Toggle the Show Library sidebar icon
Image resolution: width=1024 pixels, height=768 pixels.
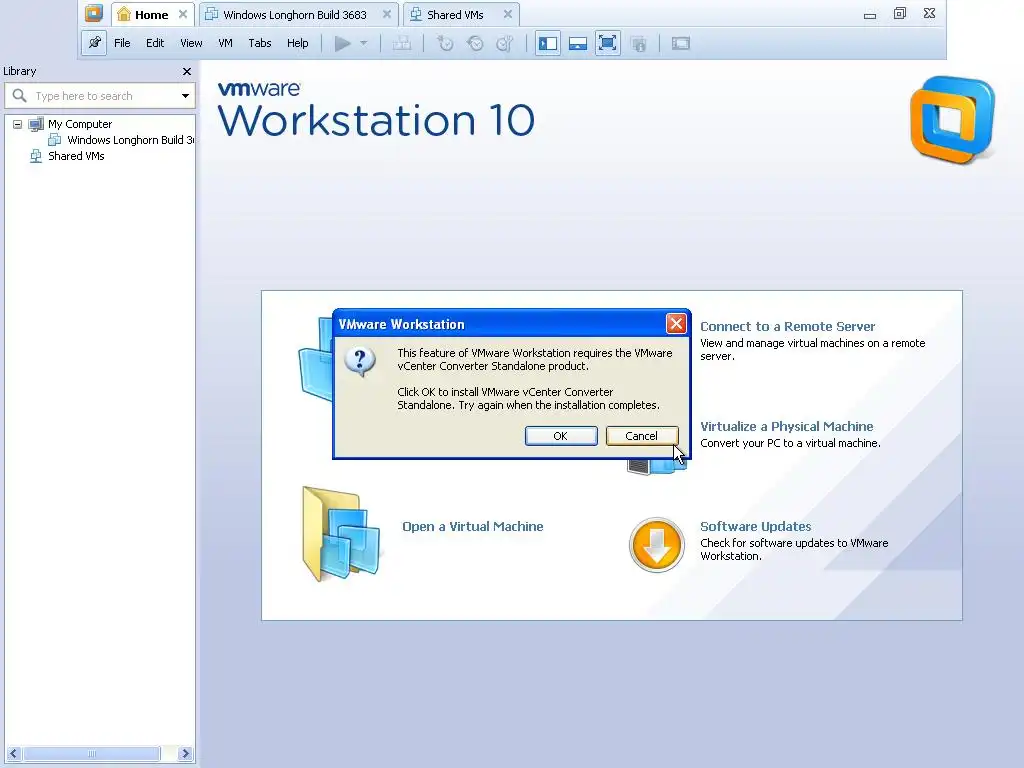[547, 44]
